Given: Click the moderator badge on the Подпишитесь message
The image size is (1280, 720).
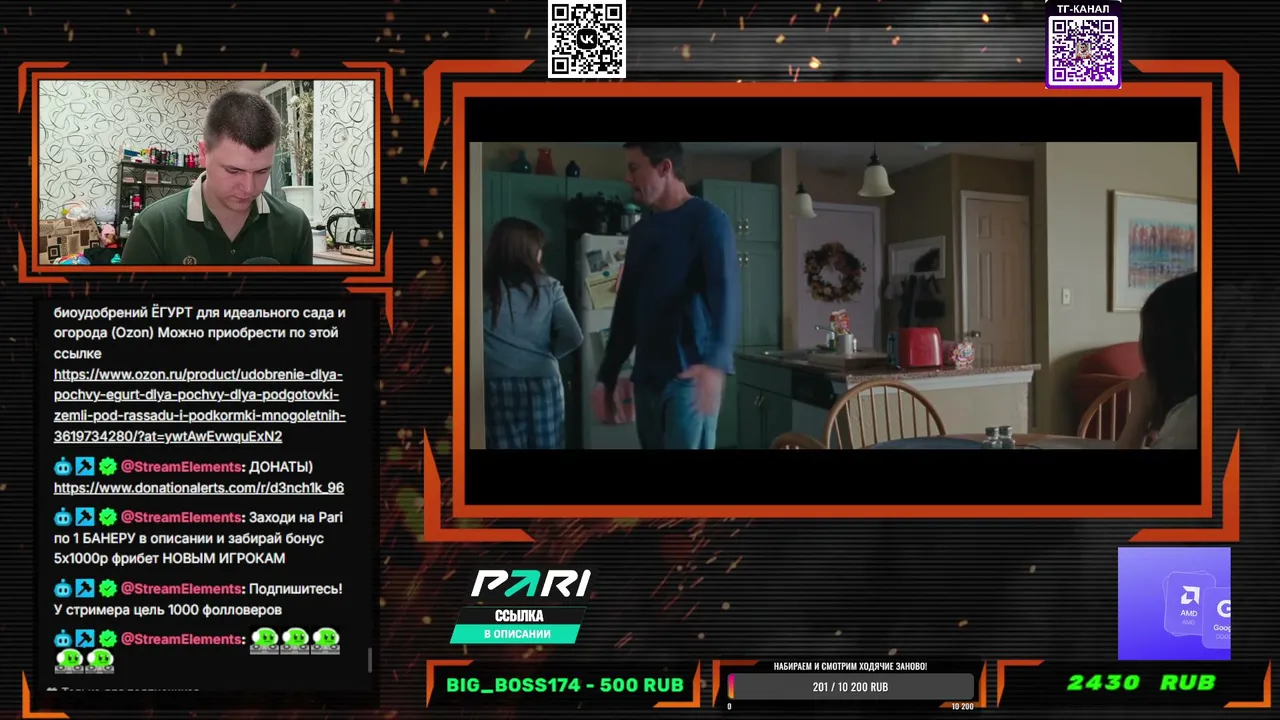Looking at the screenshot, I should (x=85, y=589).
